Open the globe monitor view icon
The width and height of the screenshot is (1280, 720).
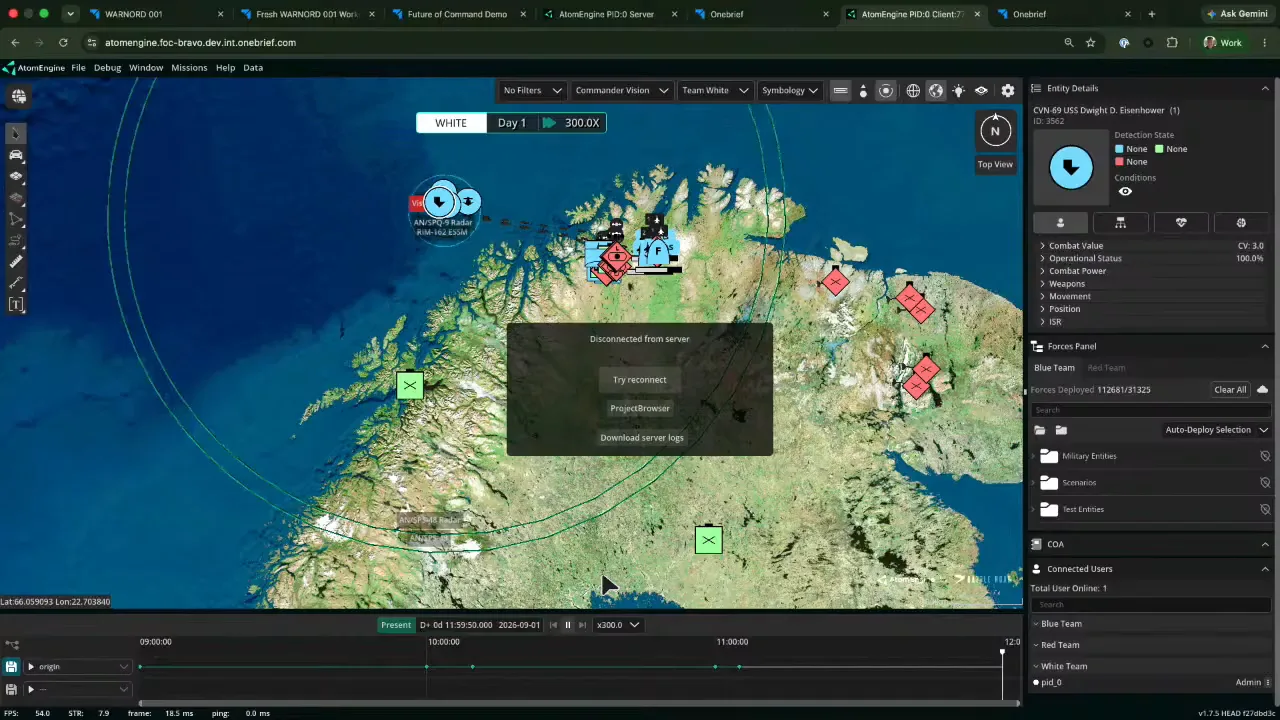pos(19,96)
